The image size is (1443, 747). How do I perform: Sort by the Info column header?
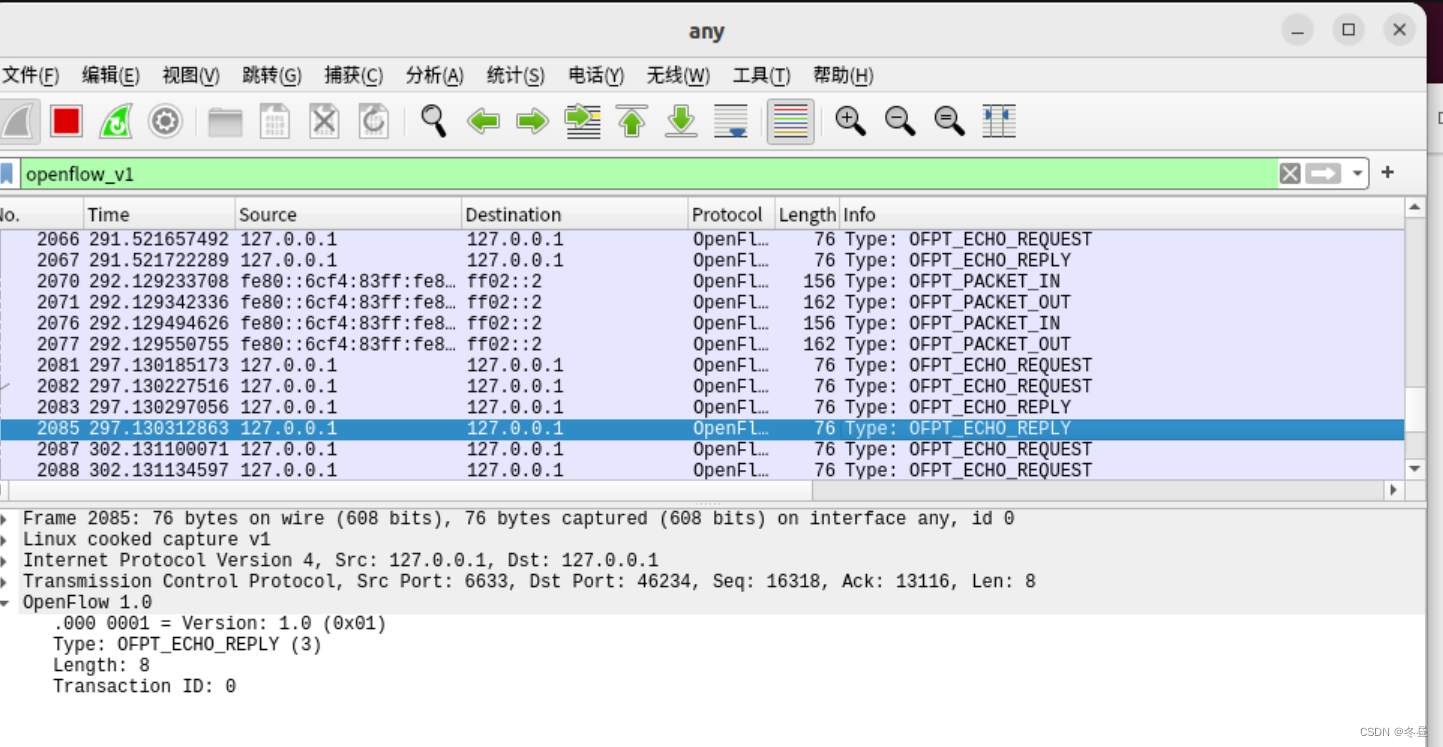click(x=1121, y=215)
